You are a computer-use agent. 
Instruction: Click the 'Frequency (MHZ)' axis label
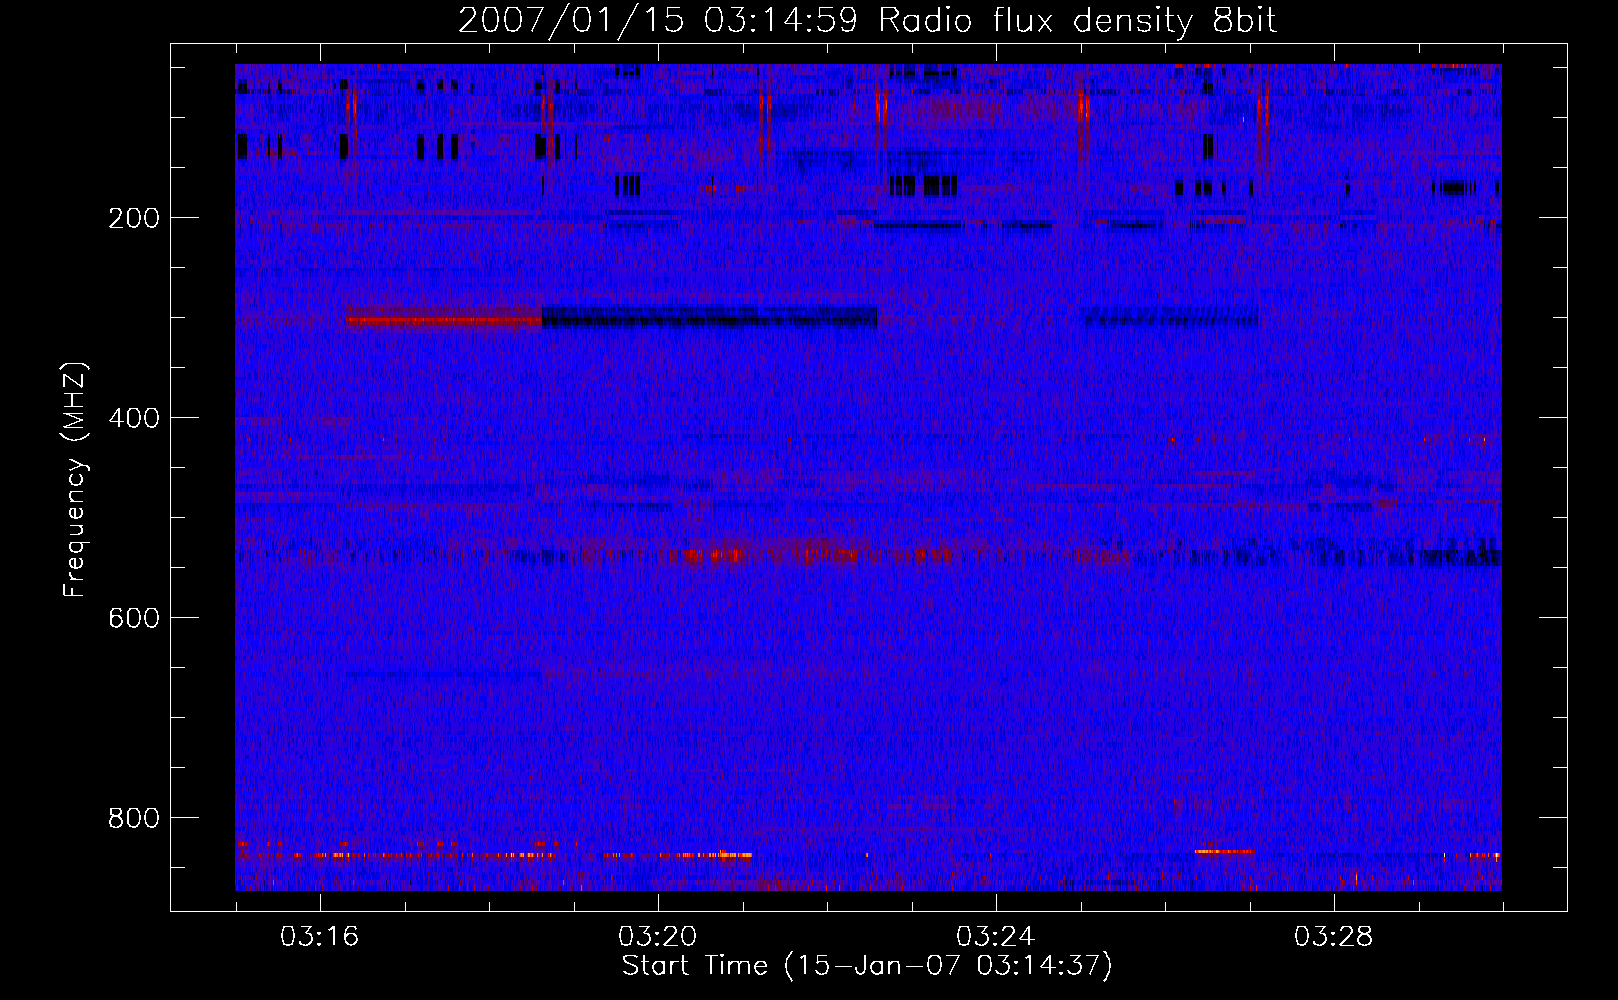pos(75,480)
